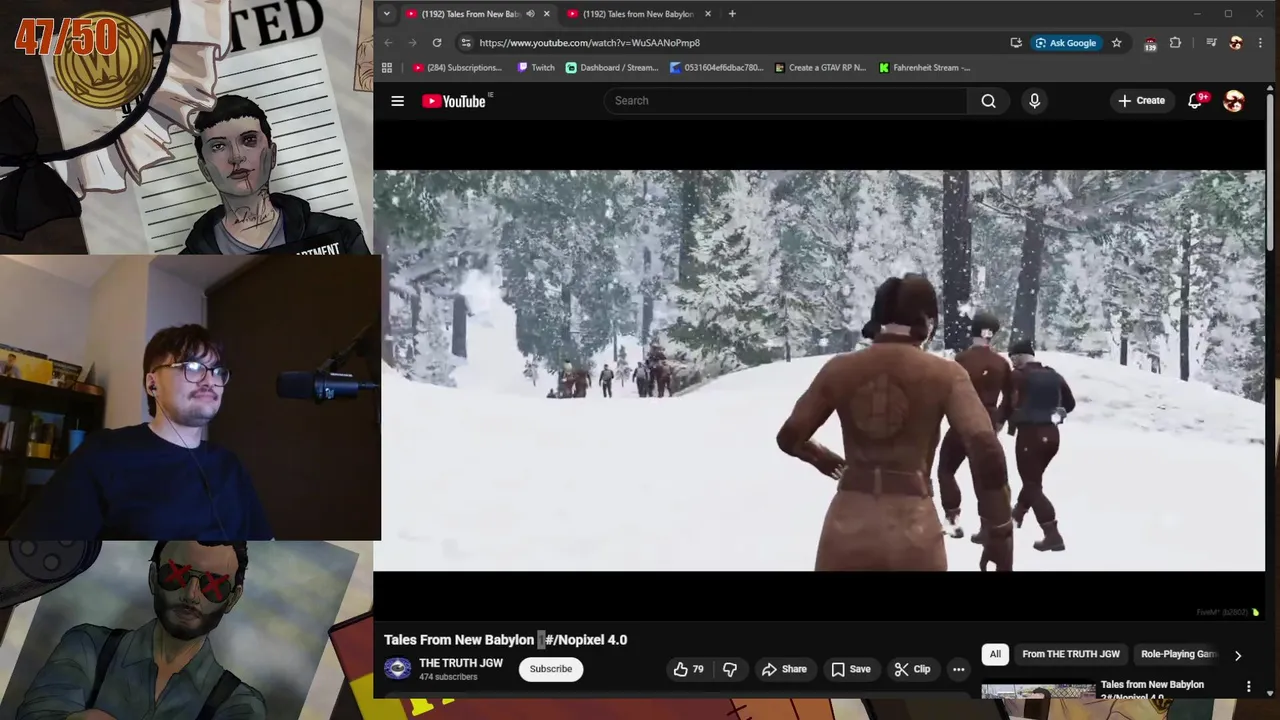Click the Share button

784,669
